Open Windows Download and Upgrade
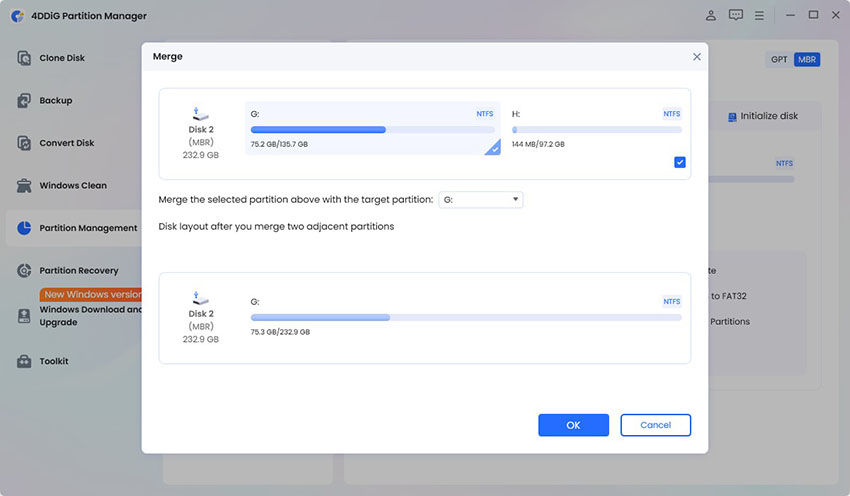Image resolution: width=850 pixels, height=496 pixels. click(90, 315)
